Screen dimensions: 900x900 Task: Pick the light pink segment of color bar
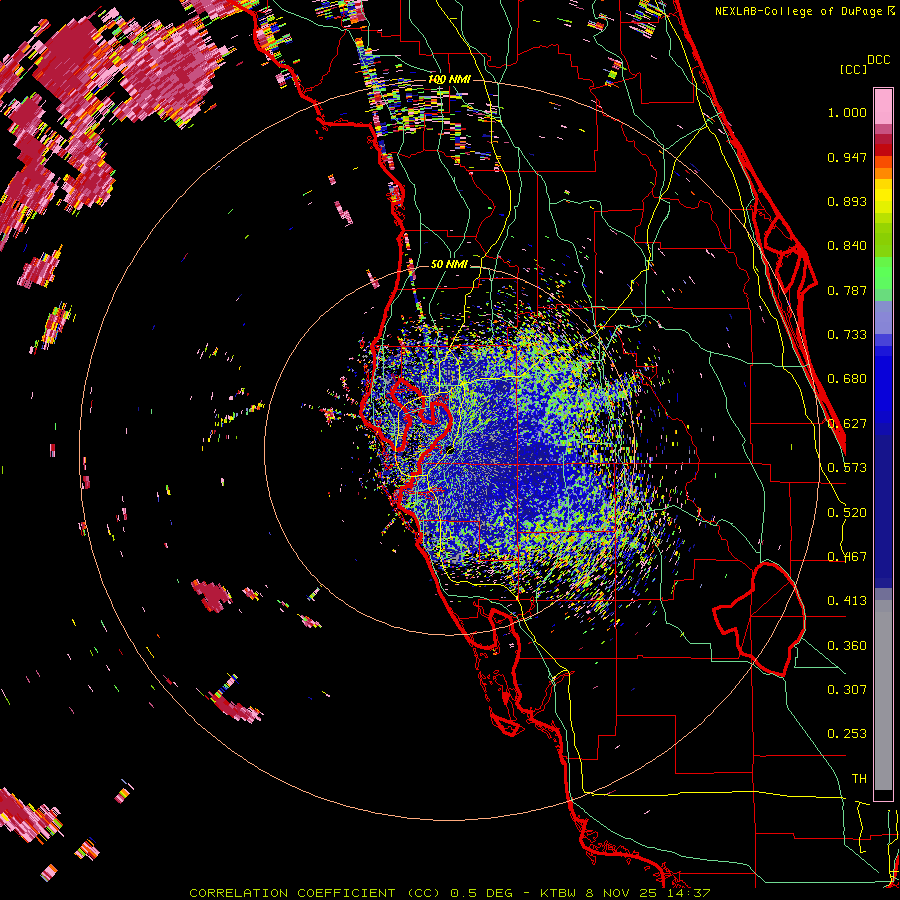coord(883,106)
